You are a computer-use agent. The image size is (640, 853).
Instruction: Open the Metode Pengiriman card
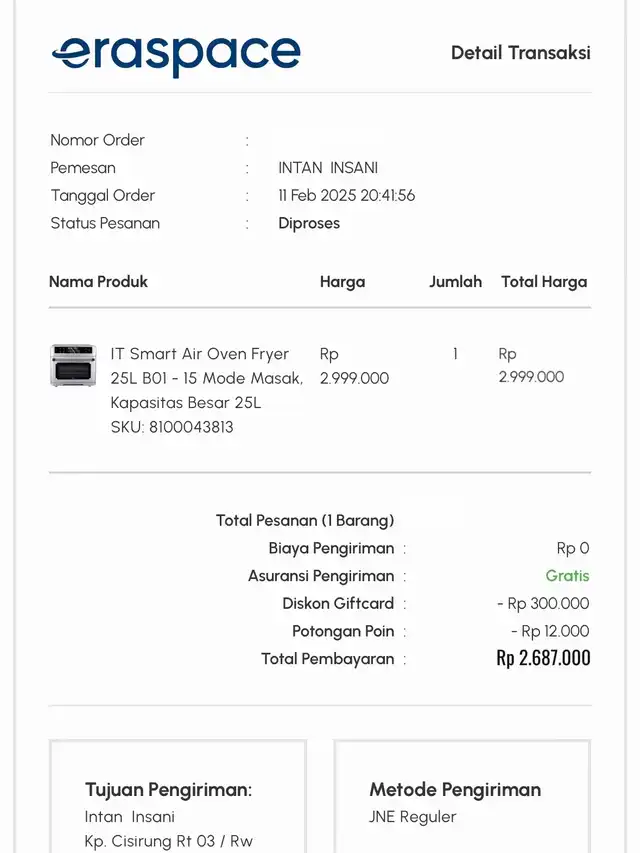462,796
